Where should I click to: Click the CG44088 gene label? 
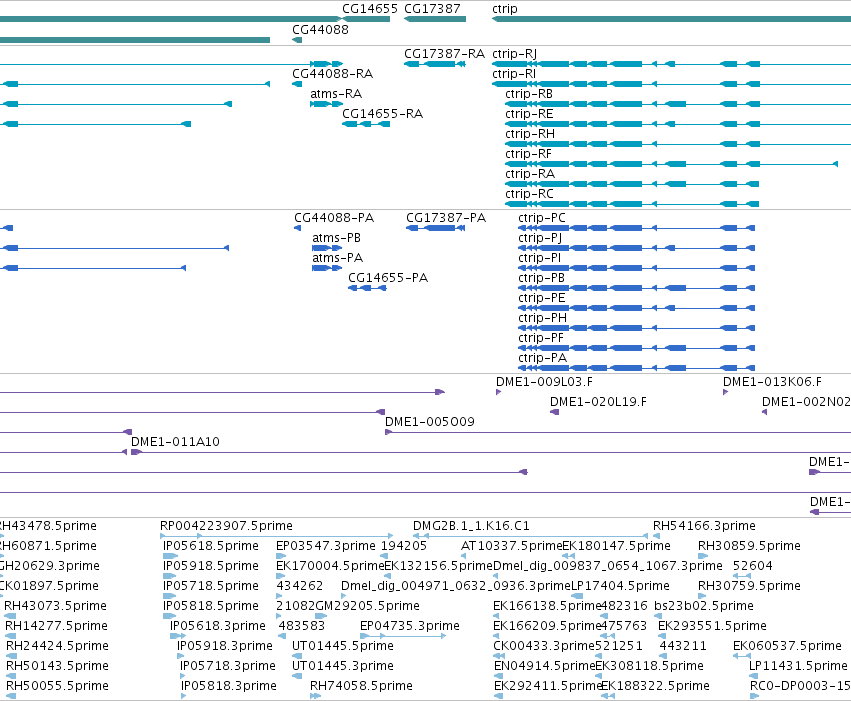tap(320, 30)
